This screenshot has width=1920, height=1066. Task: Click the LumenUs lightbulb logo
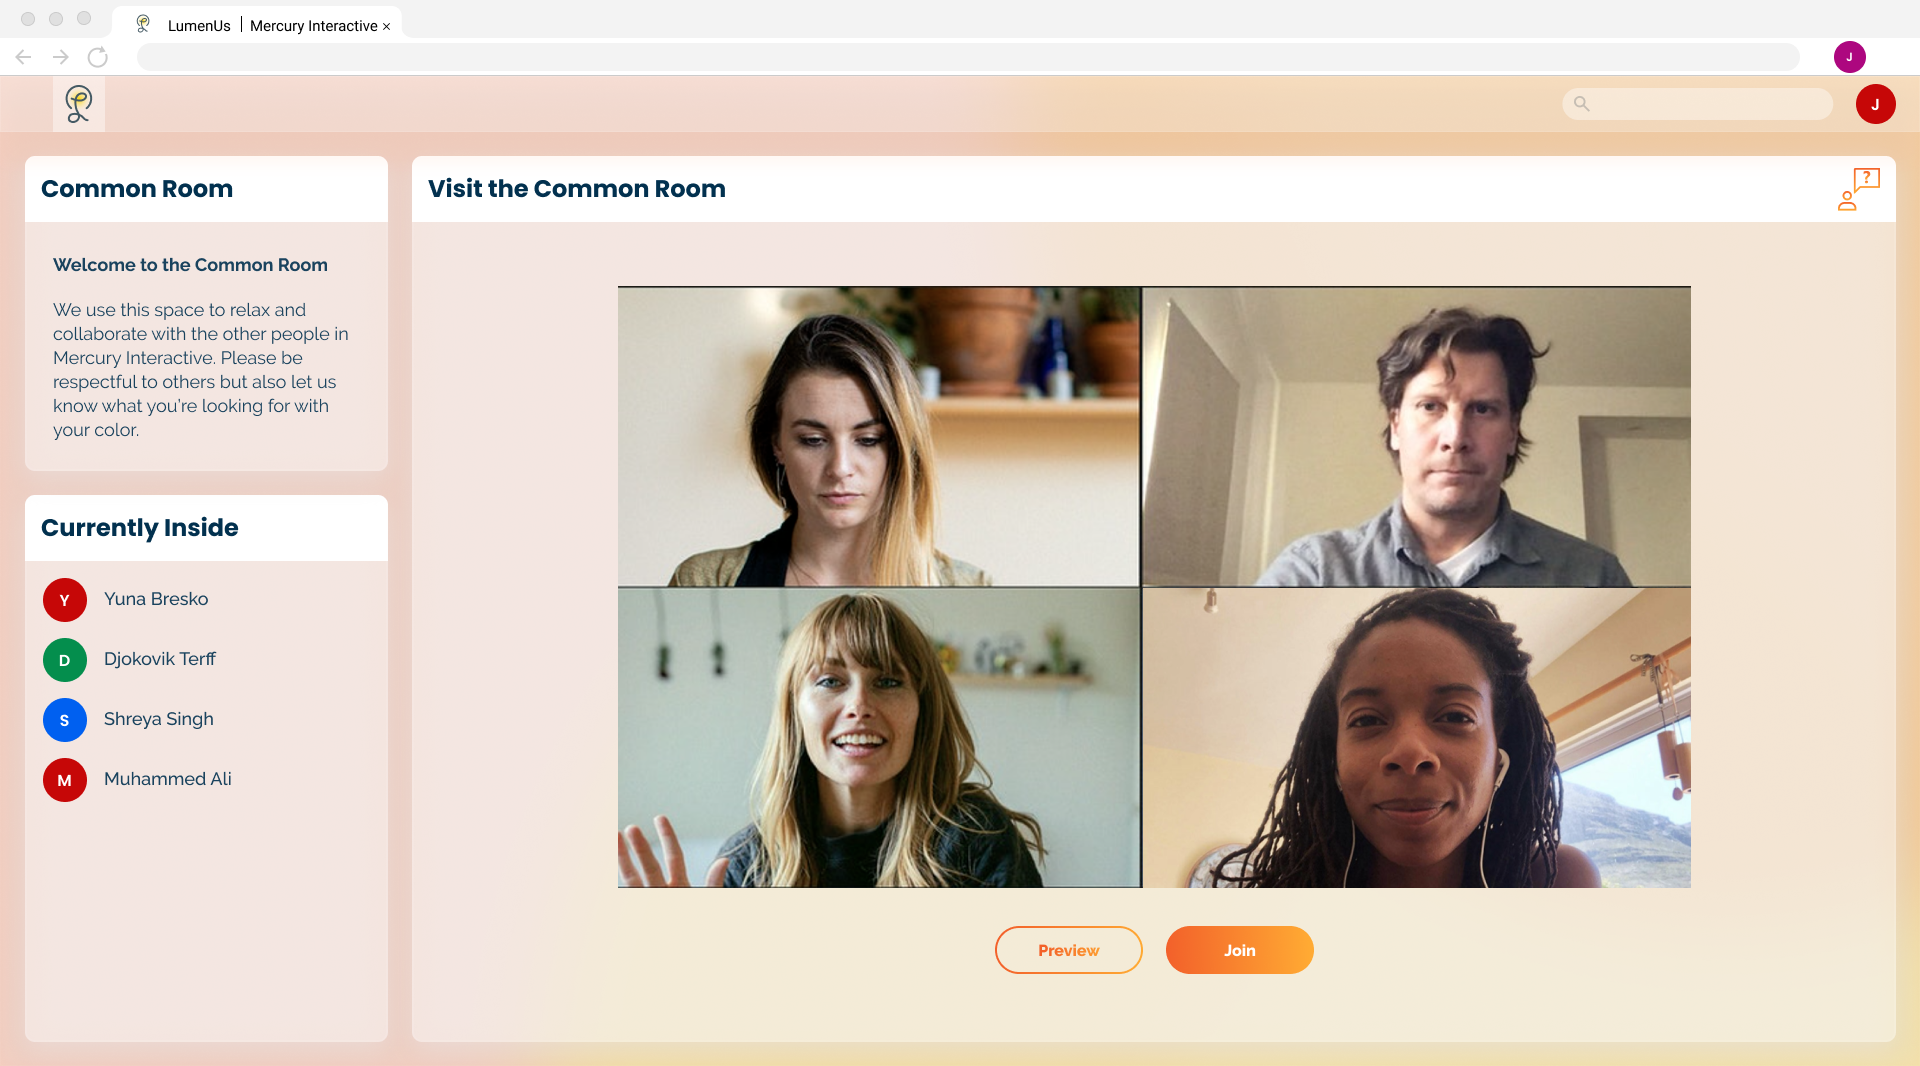click(79, 104)
